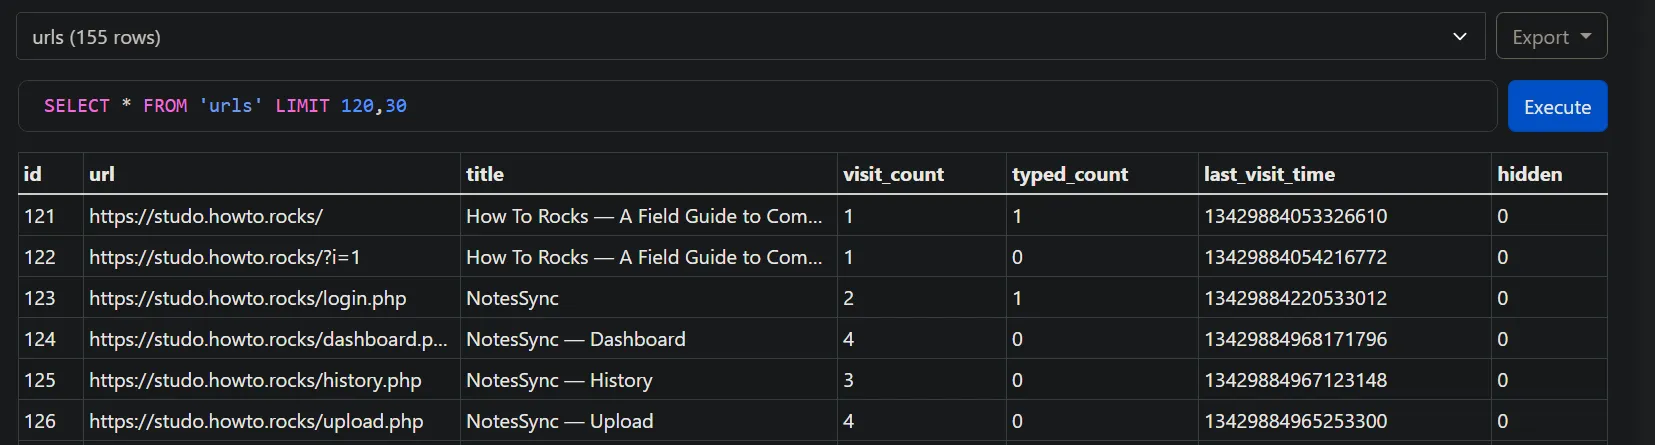Click the visit_count column header
Screen dimensions: 1655x445
(921, 174)
